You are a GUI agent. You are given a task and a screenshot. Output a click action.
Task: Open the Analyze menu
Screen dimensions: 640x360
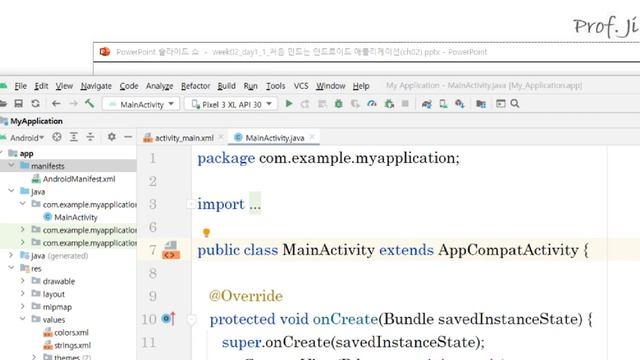click(159, 86)
